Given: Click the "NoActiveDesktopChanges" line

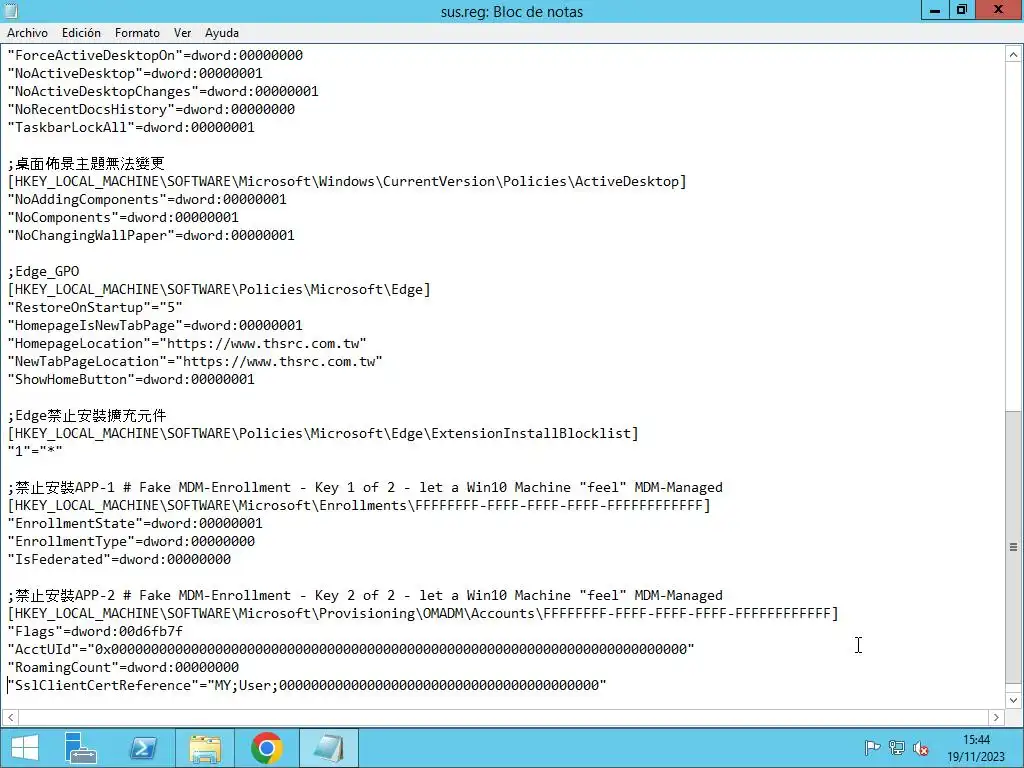Looking at the screenshot, I should click(163, 91).
